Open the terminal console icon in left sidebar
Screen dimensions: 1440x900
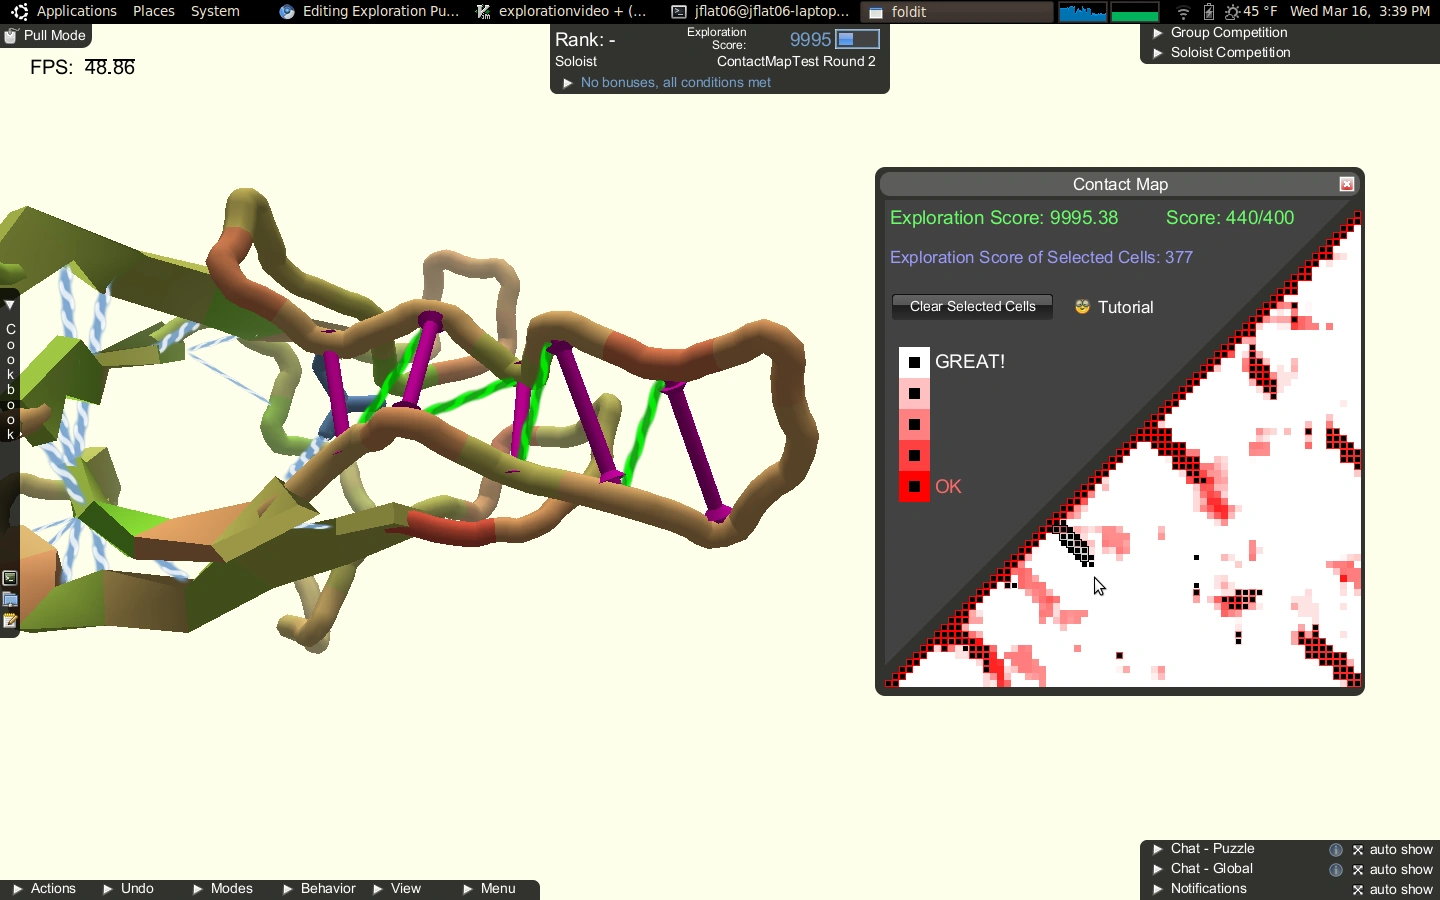click(10, 579)
